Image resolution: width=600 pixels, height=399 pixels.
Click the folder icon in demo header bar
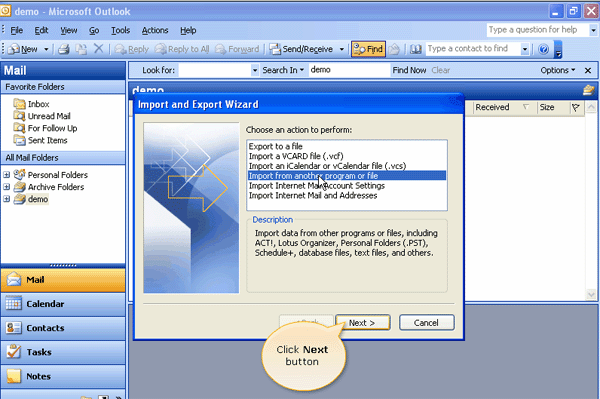pos(589,90)
